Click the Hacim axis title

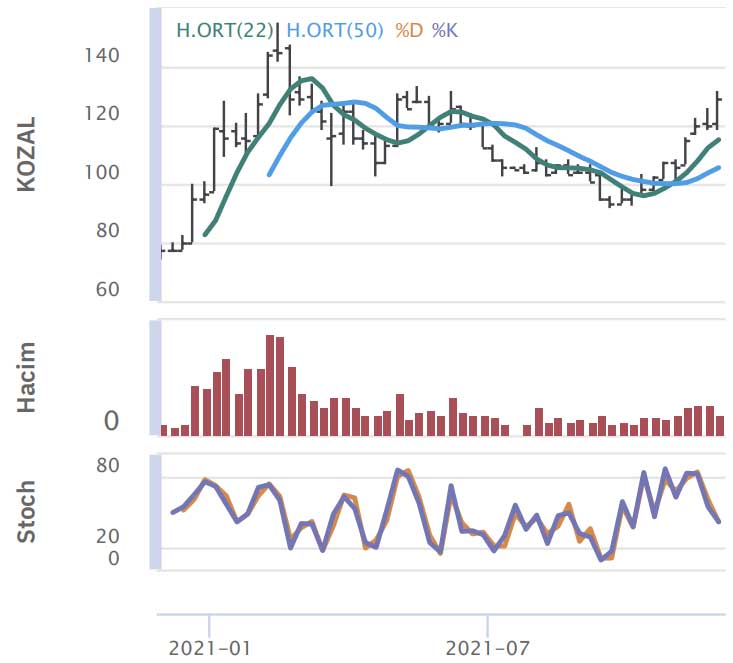[27, 377]
